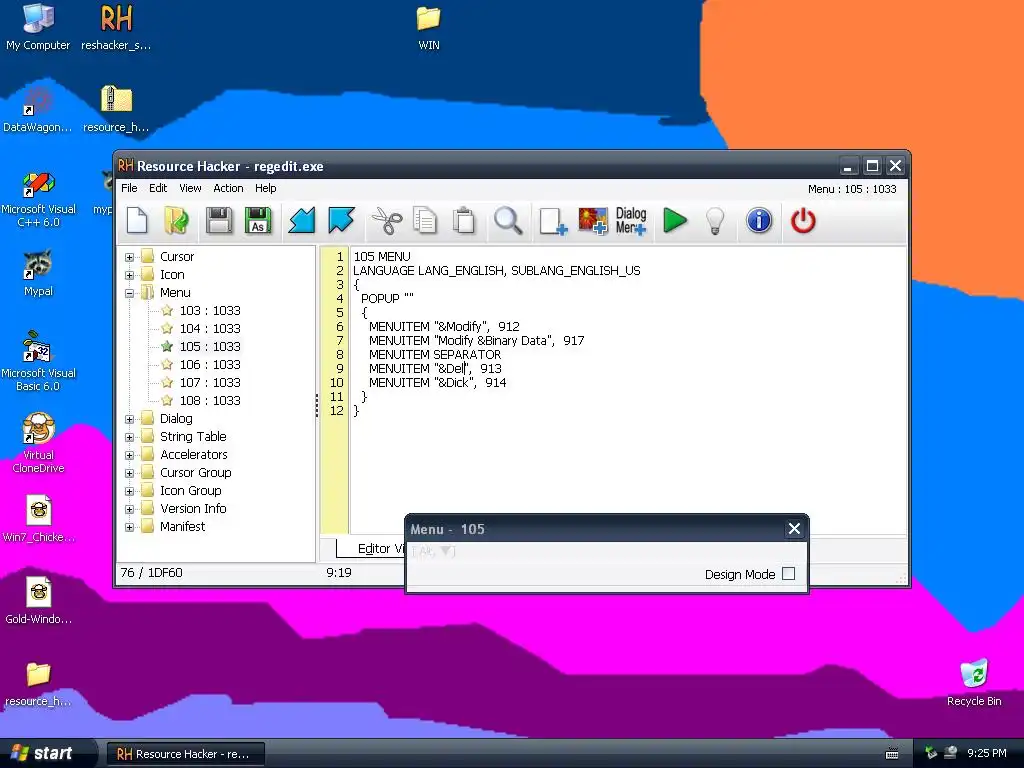Click script line MENUITEM "&Dick", 914
Image resolution: width=1024 pixels, height=768 pixels.
click(438, 383)
